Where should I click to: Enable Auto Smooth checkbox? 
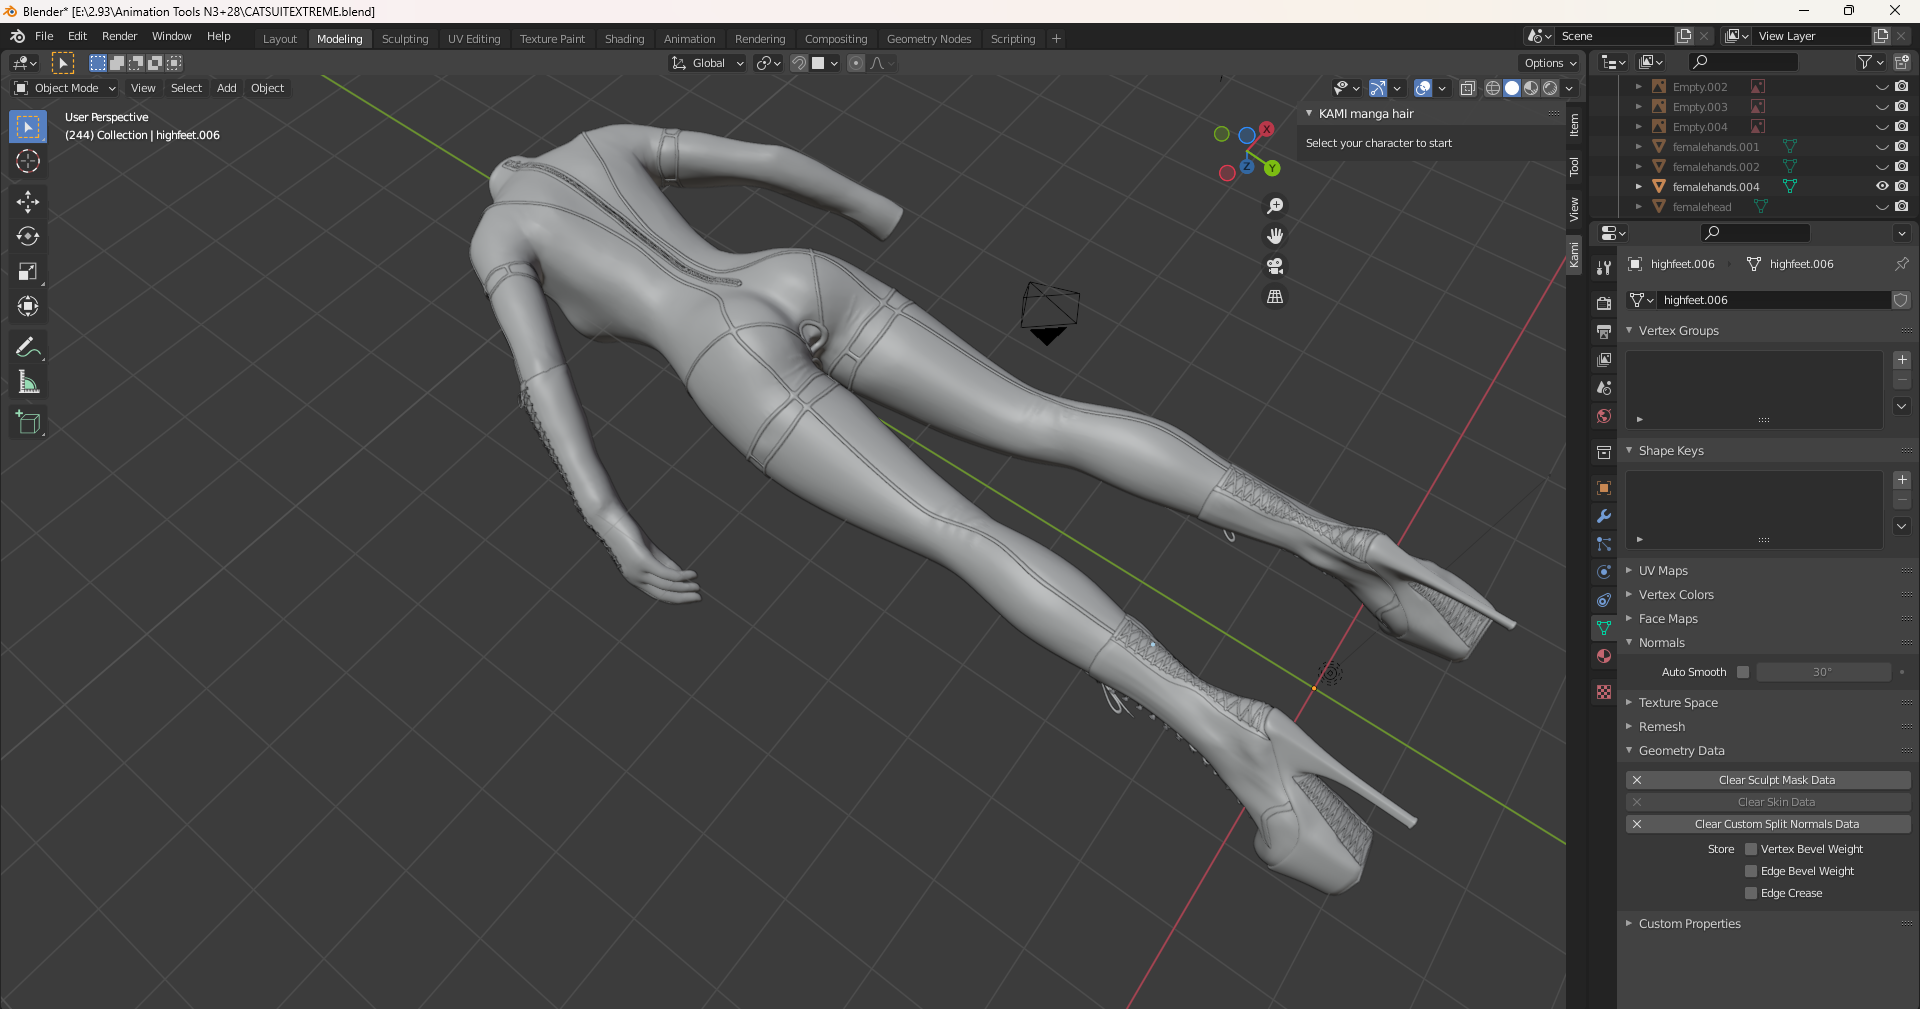[x=1743, y=672]
